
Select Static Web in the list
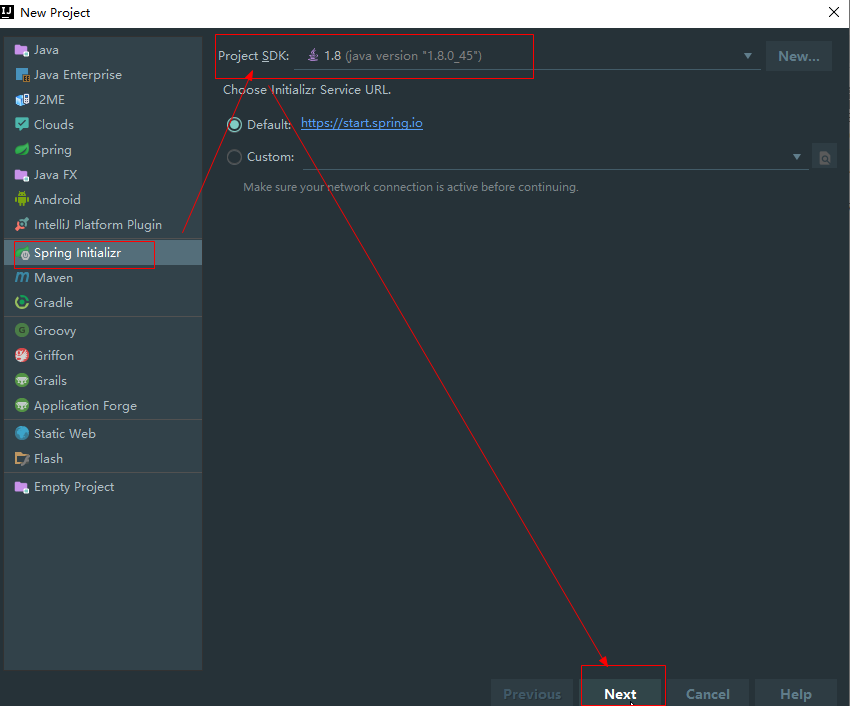(x=103, y=433)
